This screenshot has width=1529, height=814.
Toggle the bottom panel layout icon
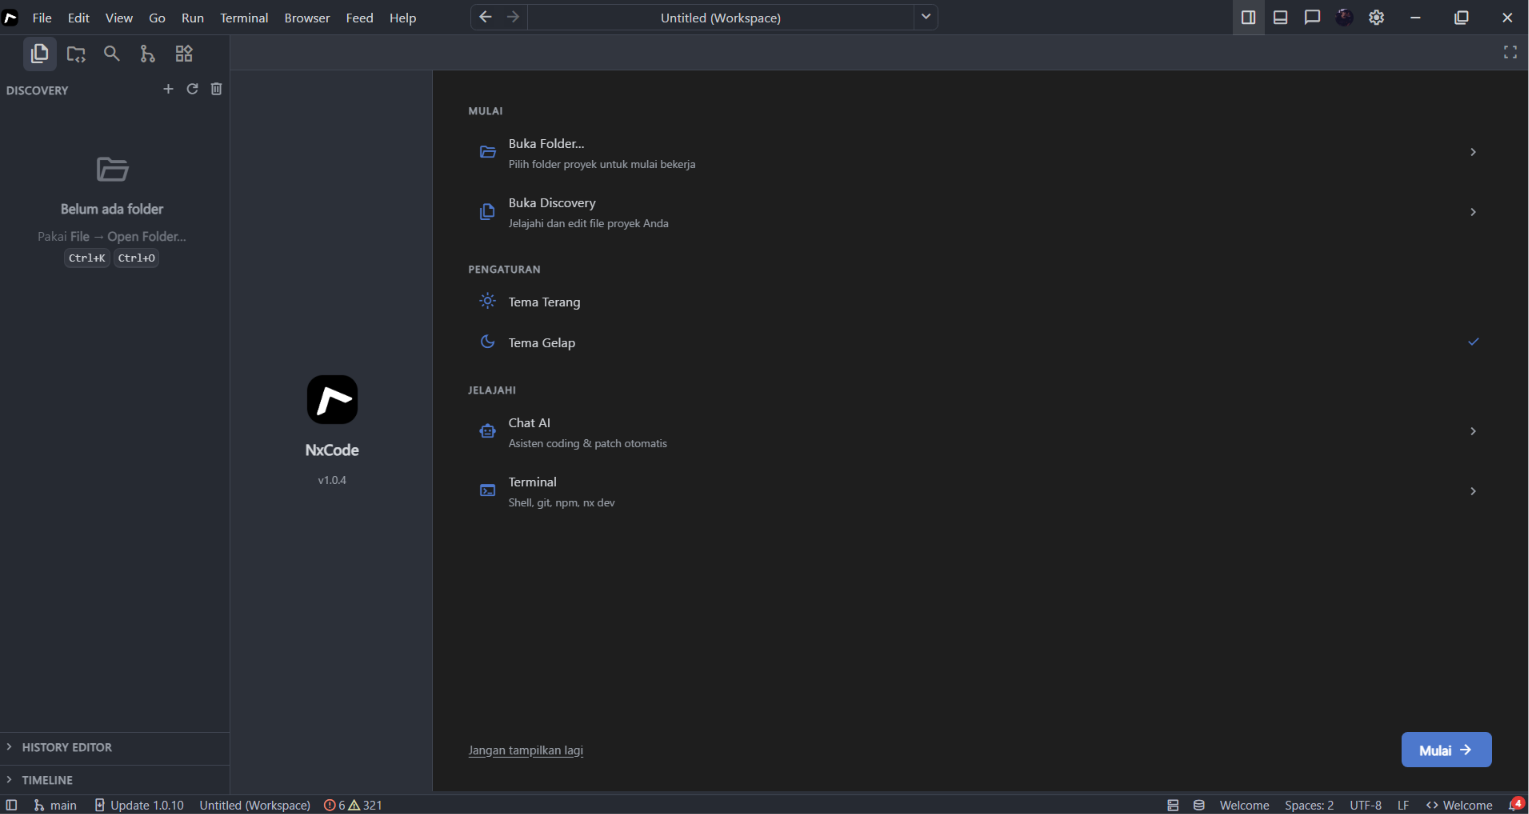pyautogui.click(x=1280, y=17)
